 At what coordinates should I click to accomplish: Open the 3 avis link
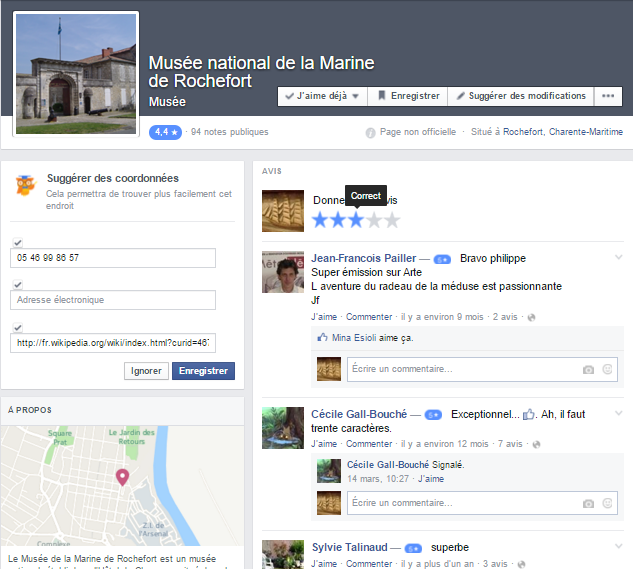495,564
